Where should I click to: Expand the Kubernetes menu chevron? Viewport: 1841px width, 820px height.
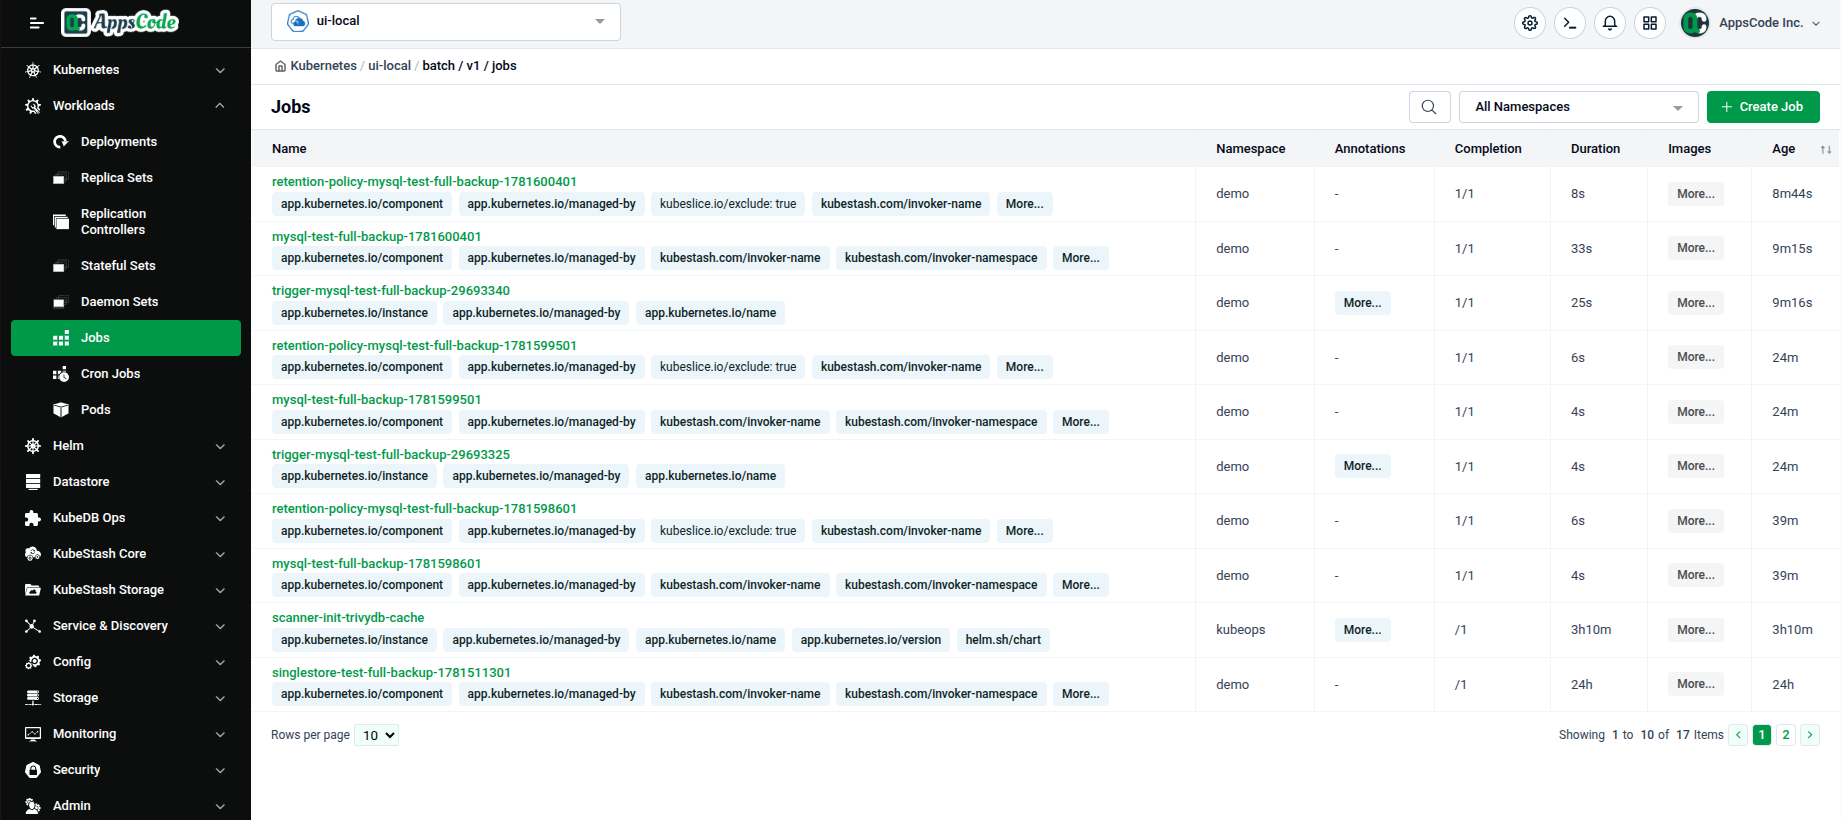pos(220,70)
